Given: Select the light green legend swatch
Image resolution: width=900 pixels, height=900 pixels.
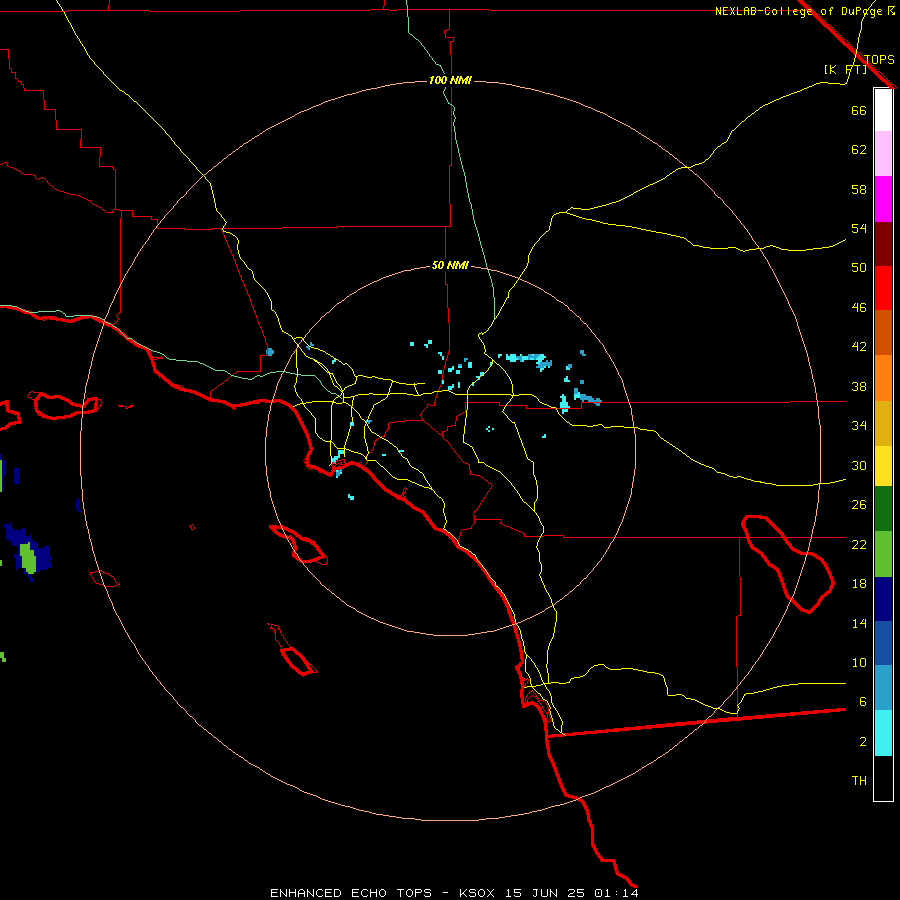Looking at the screenshot, I should click(x=883, y=554).
